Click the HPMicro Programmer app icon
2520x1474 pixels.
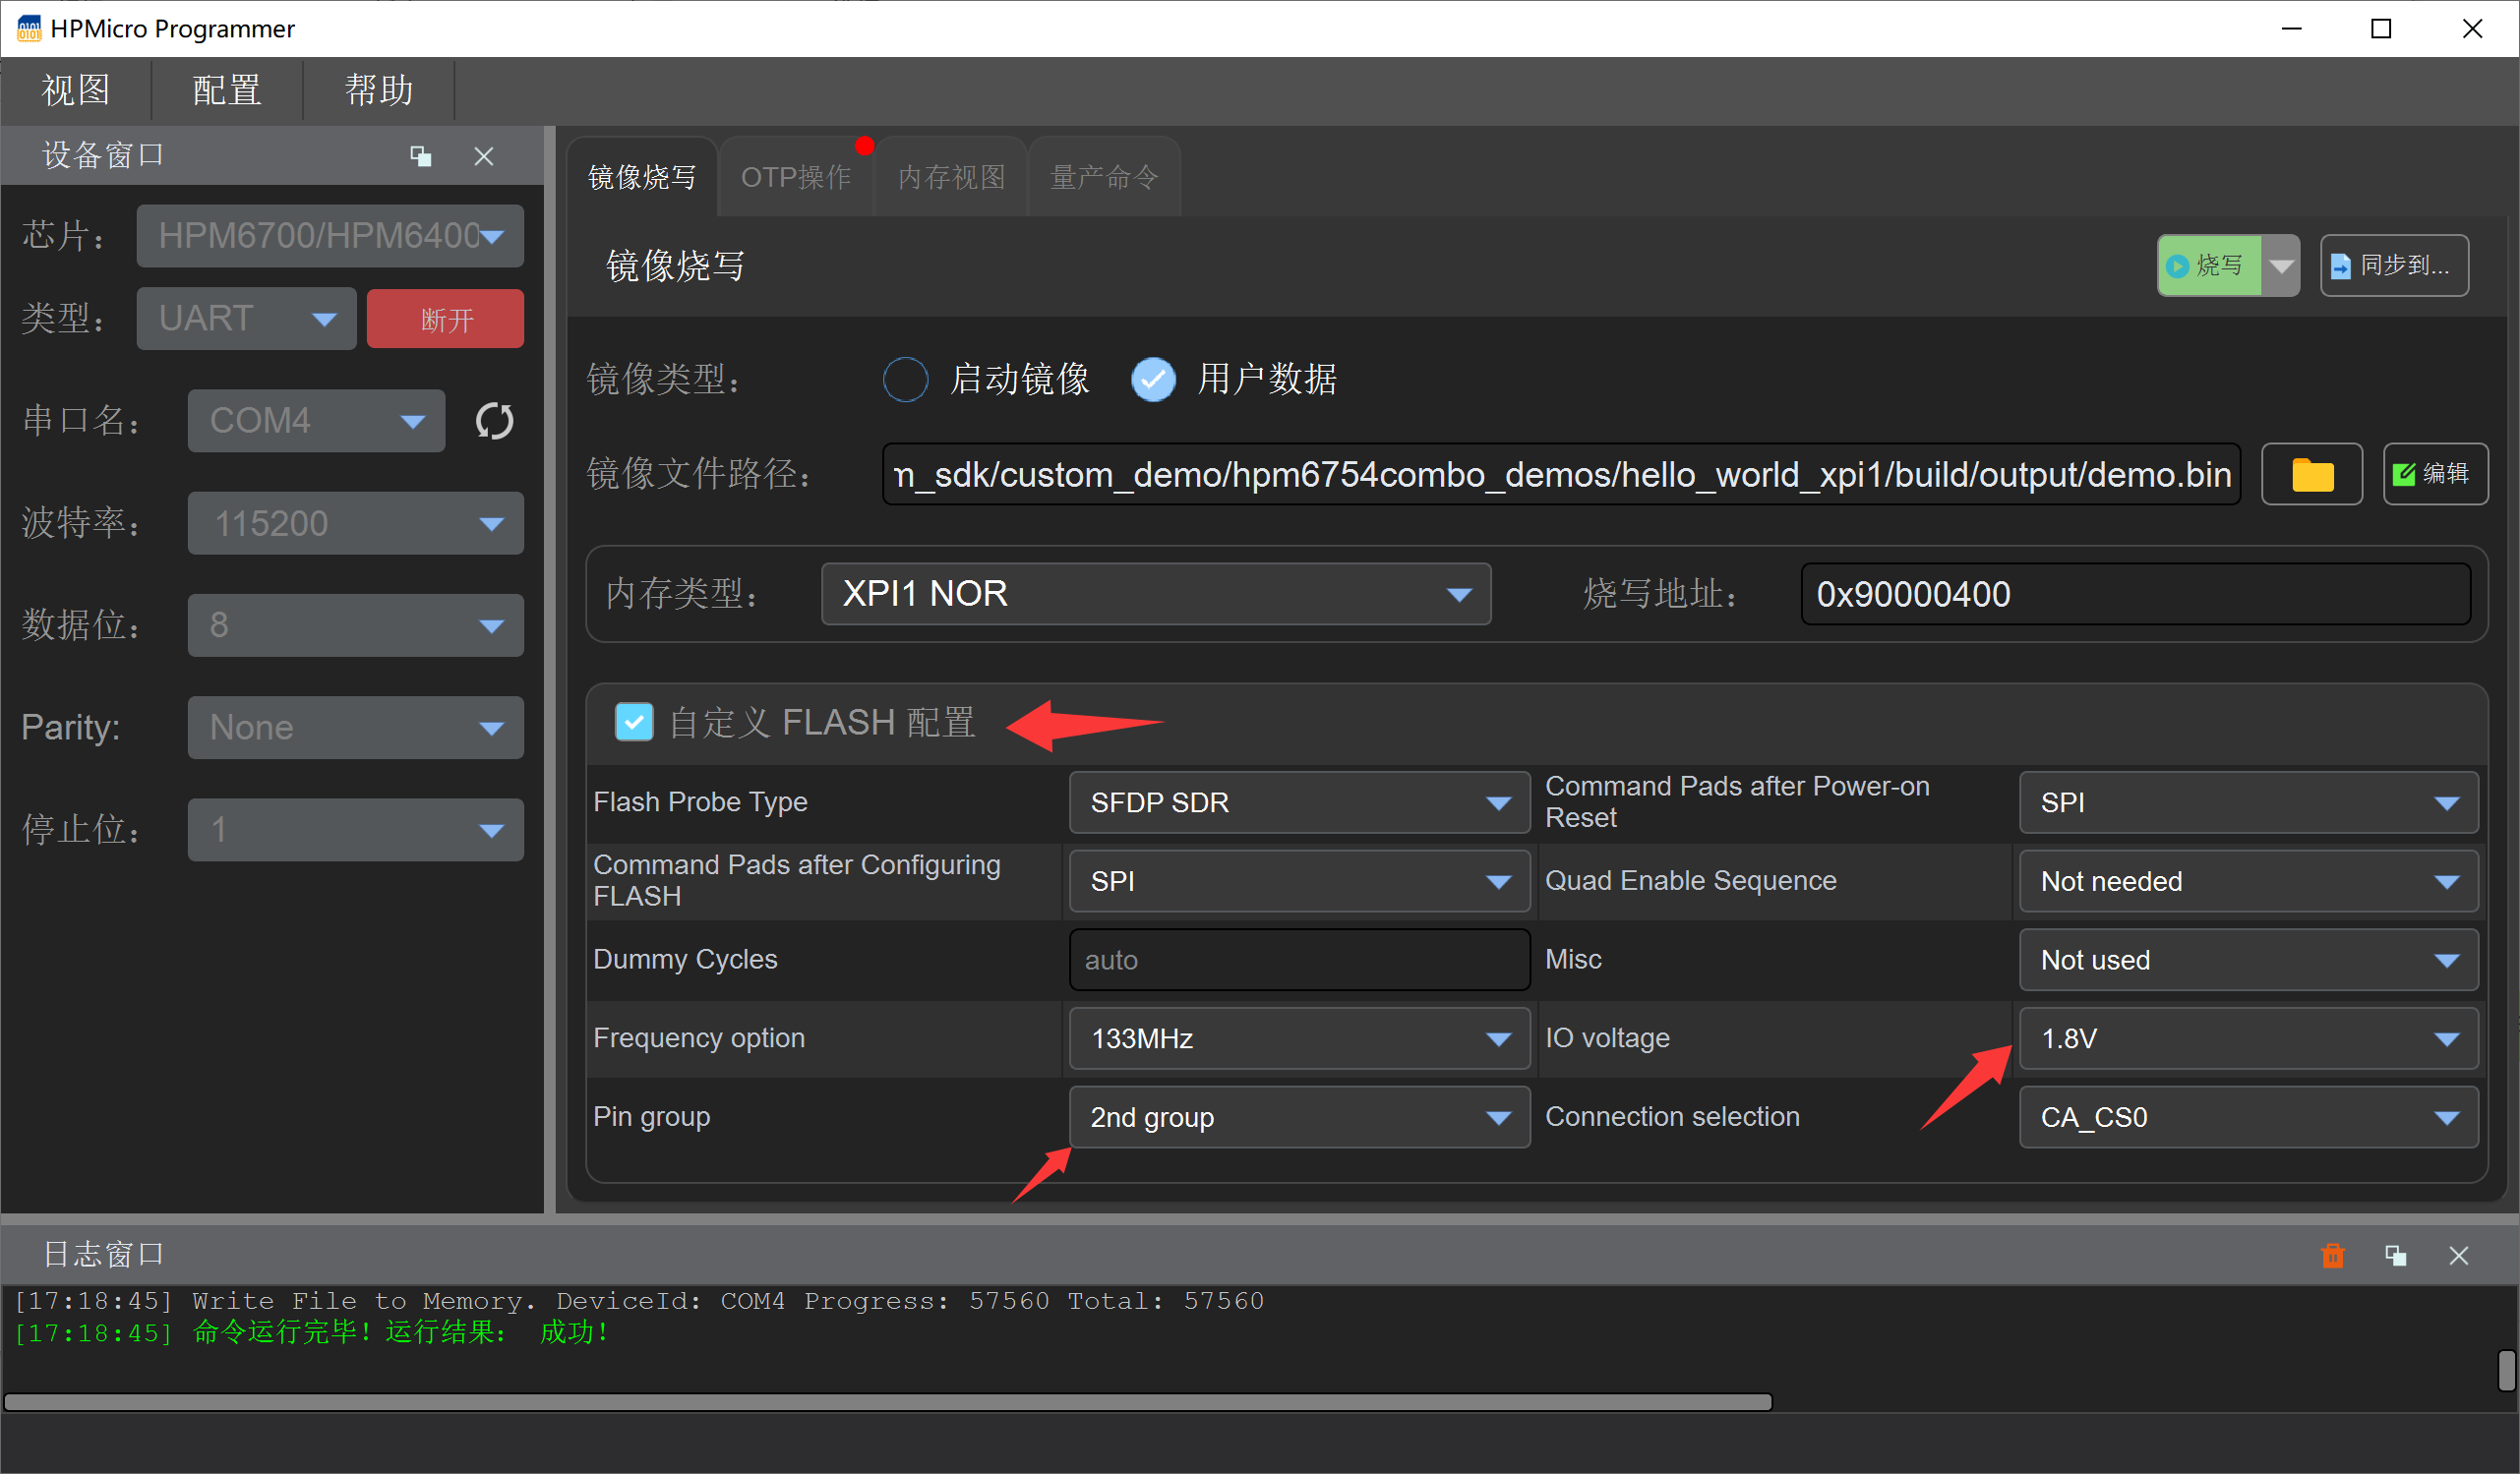point(29,28)
